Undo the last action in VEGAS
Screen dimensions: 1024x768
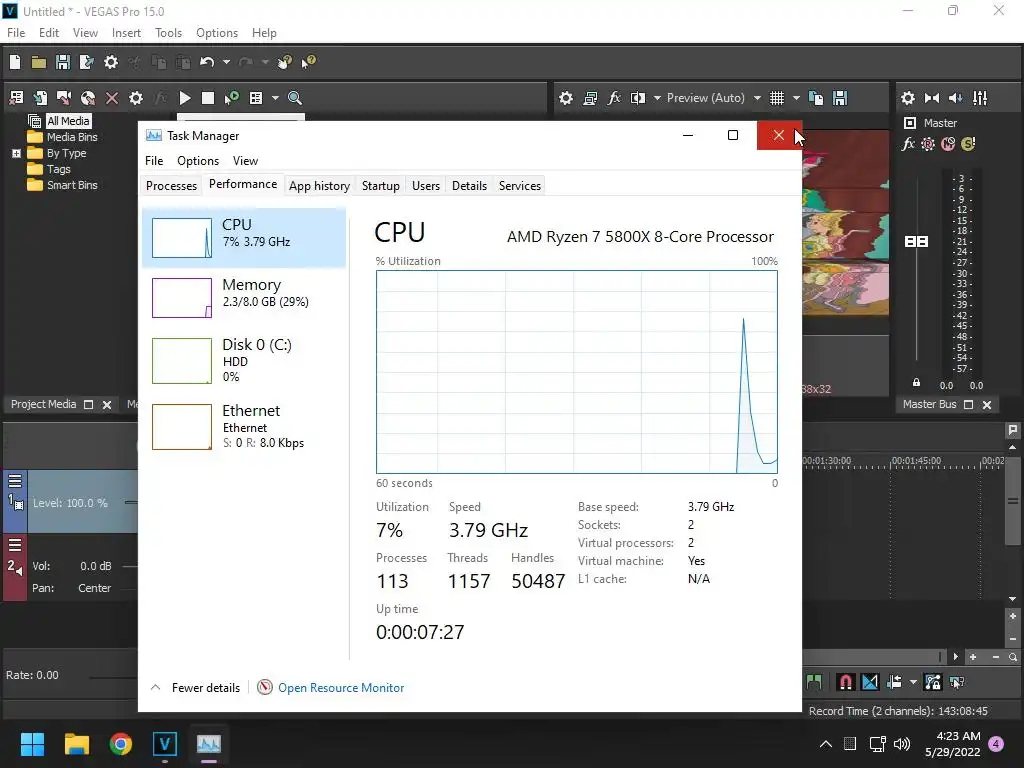click(207, 62)
